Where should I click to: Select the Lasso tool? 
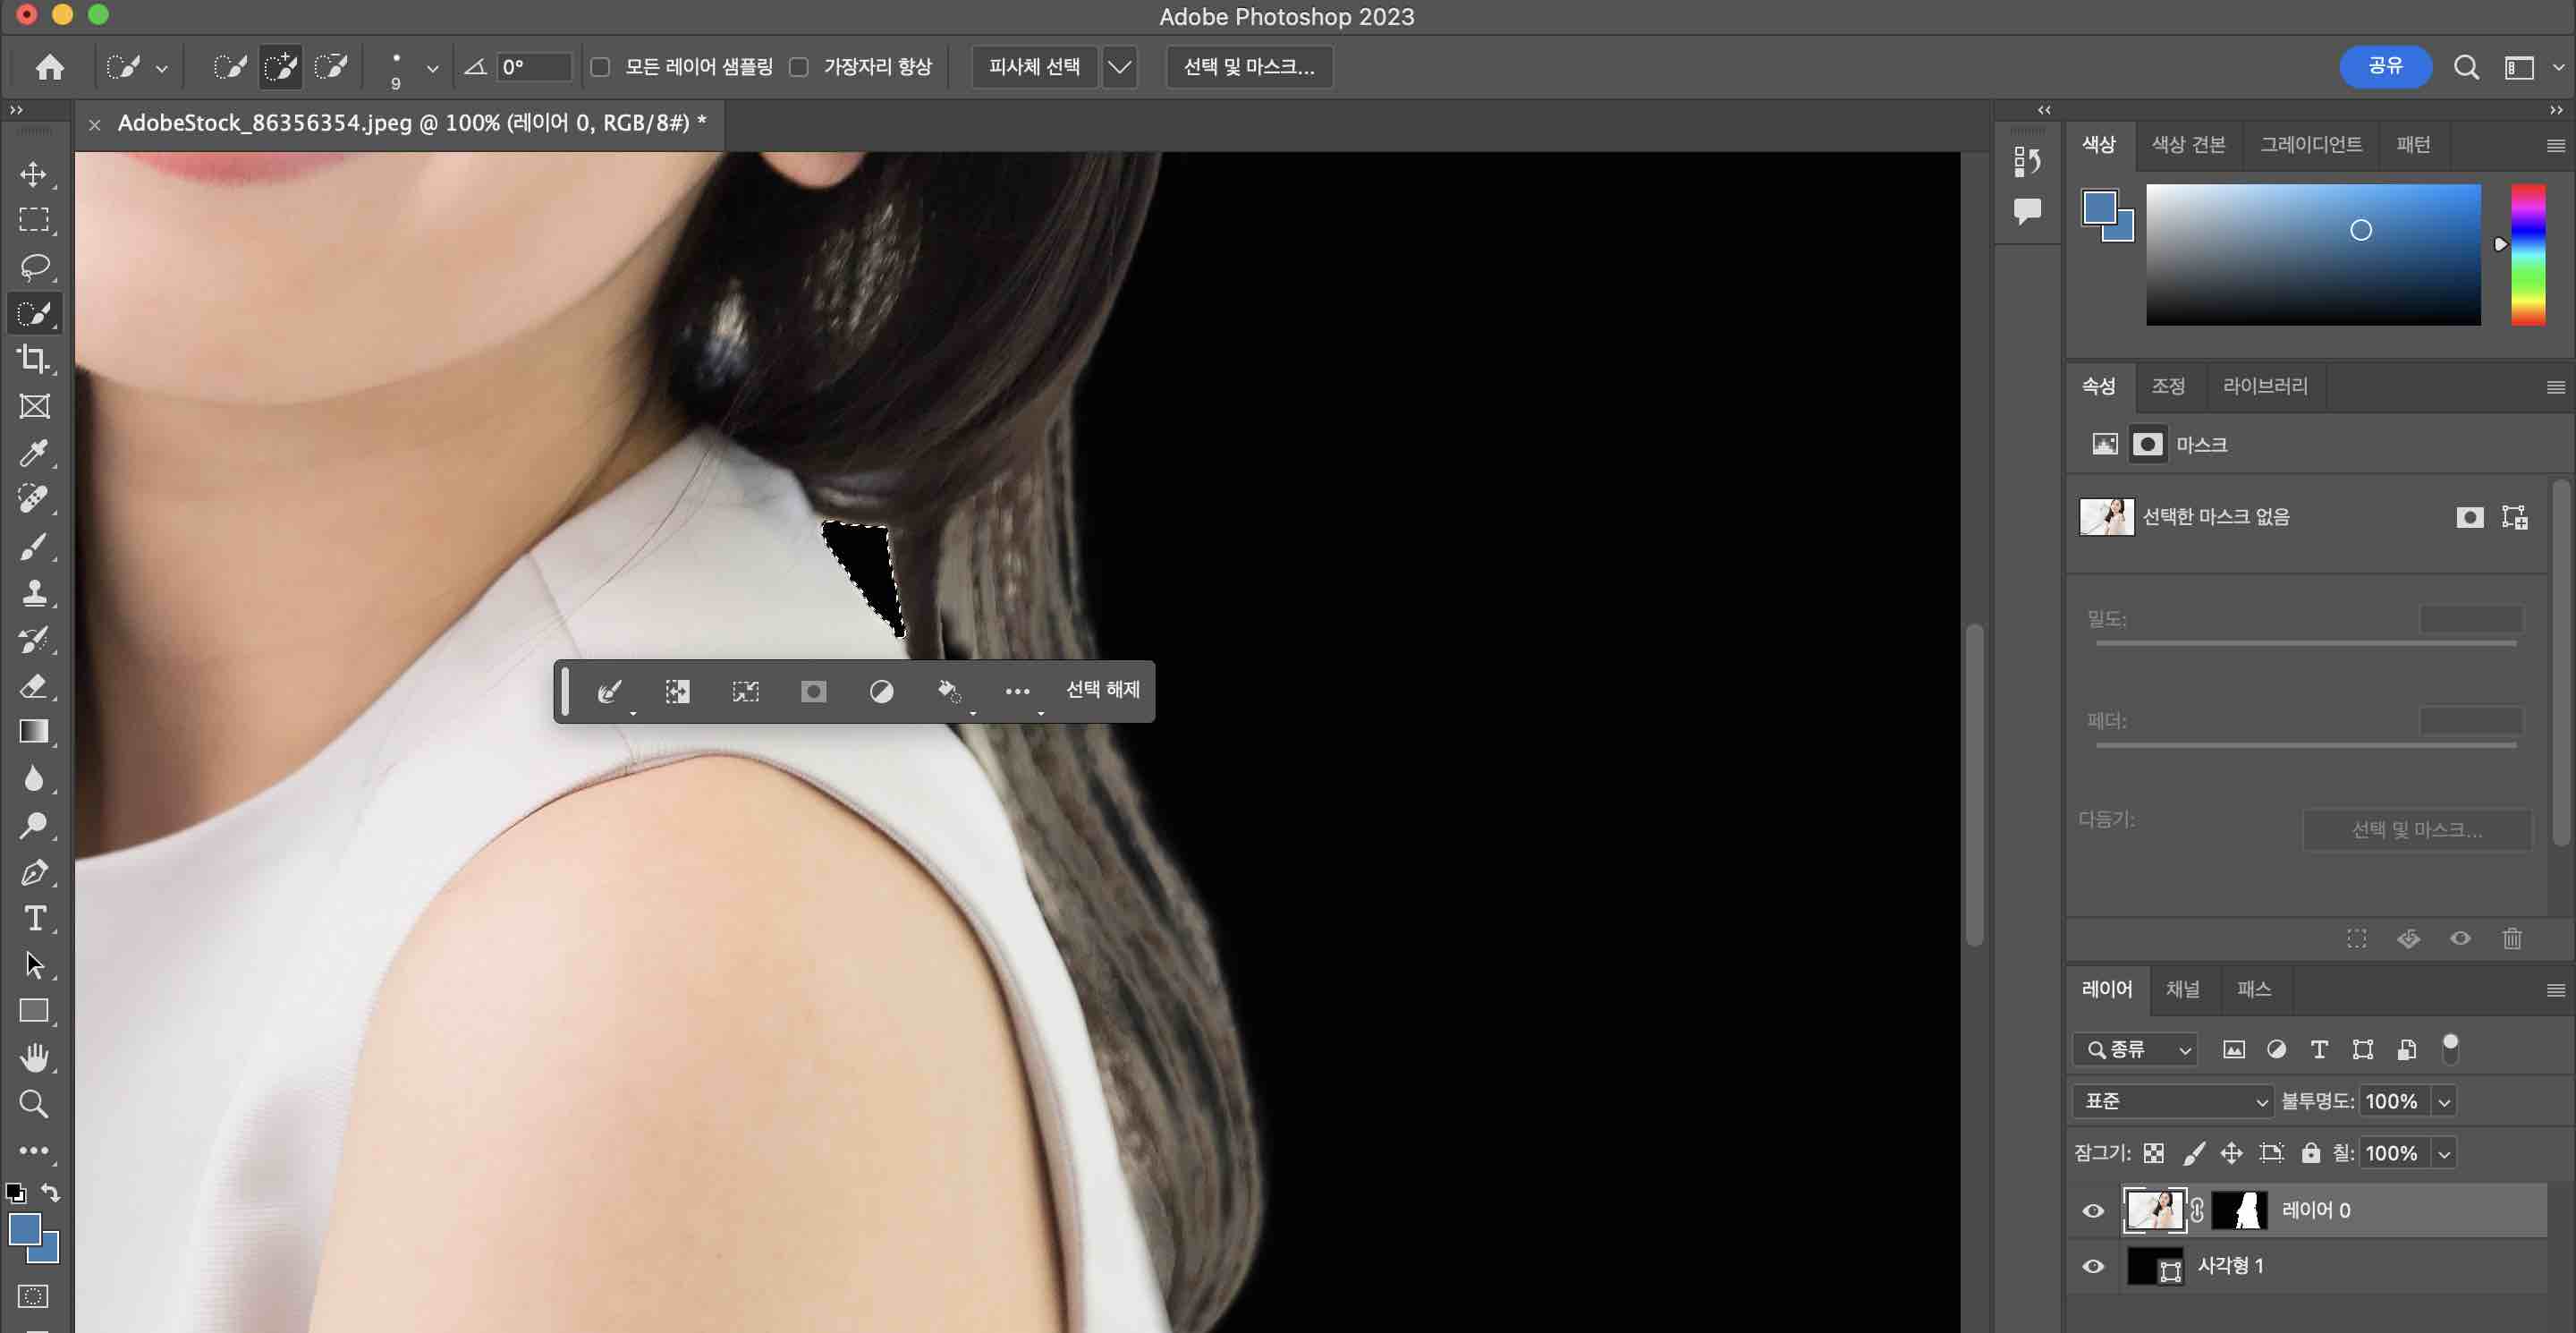click(x=34, y=267)
